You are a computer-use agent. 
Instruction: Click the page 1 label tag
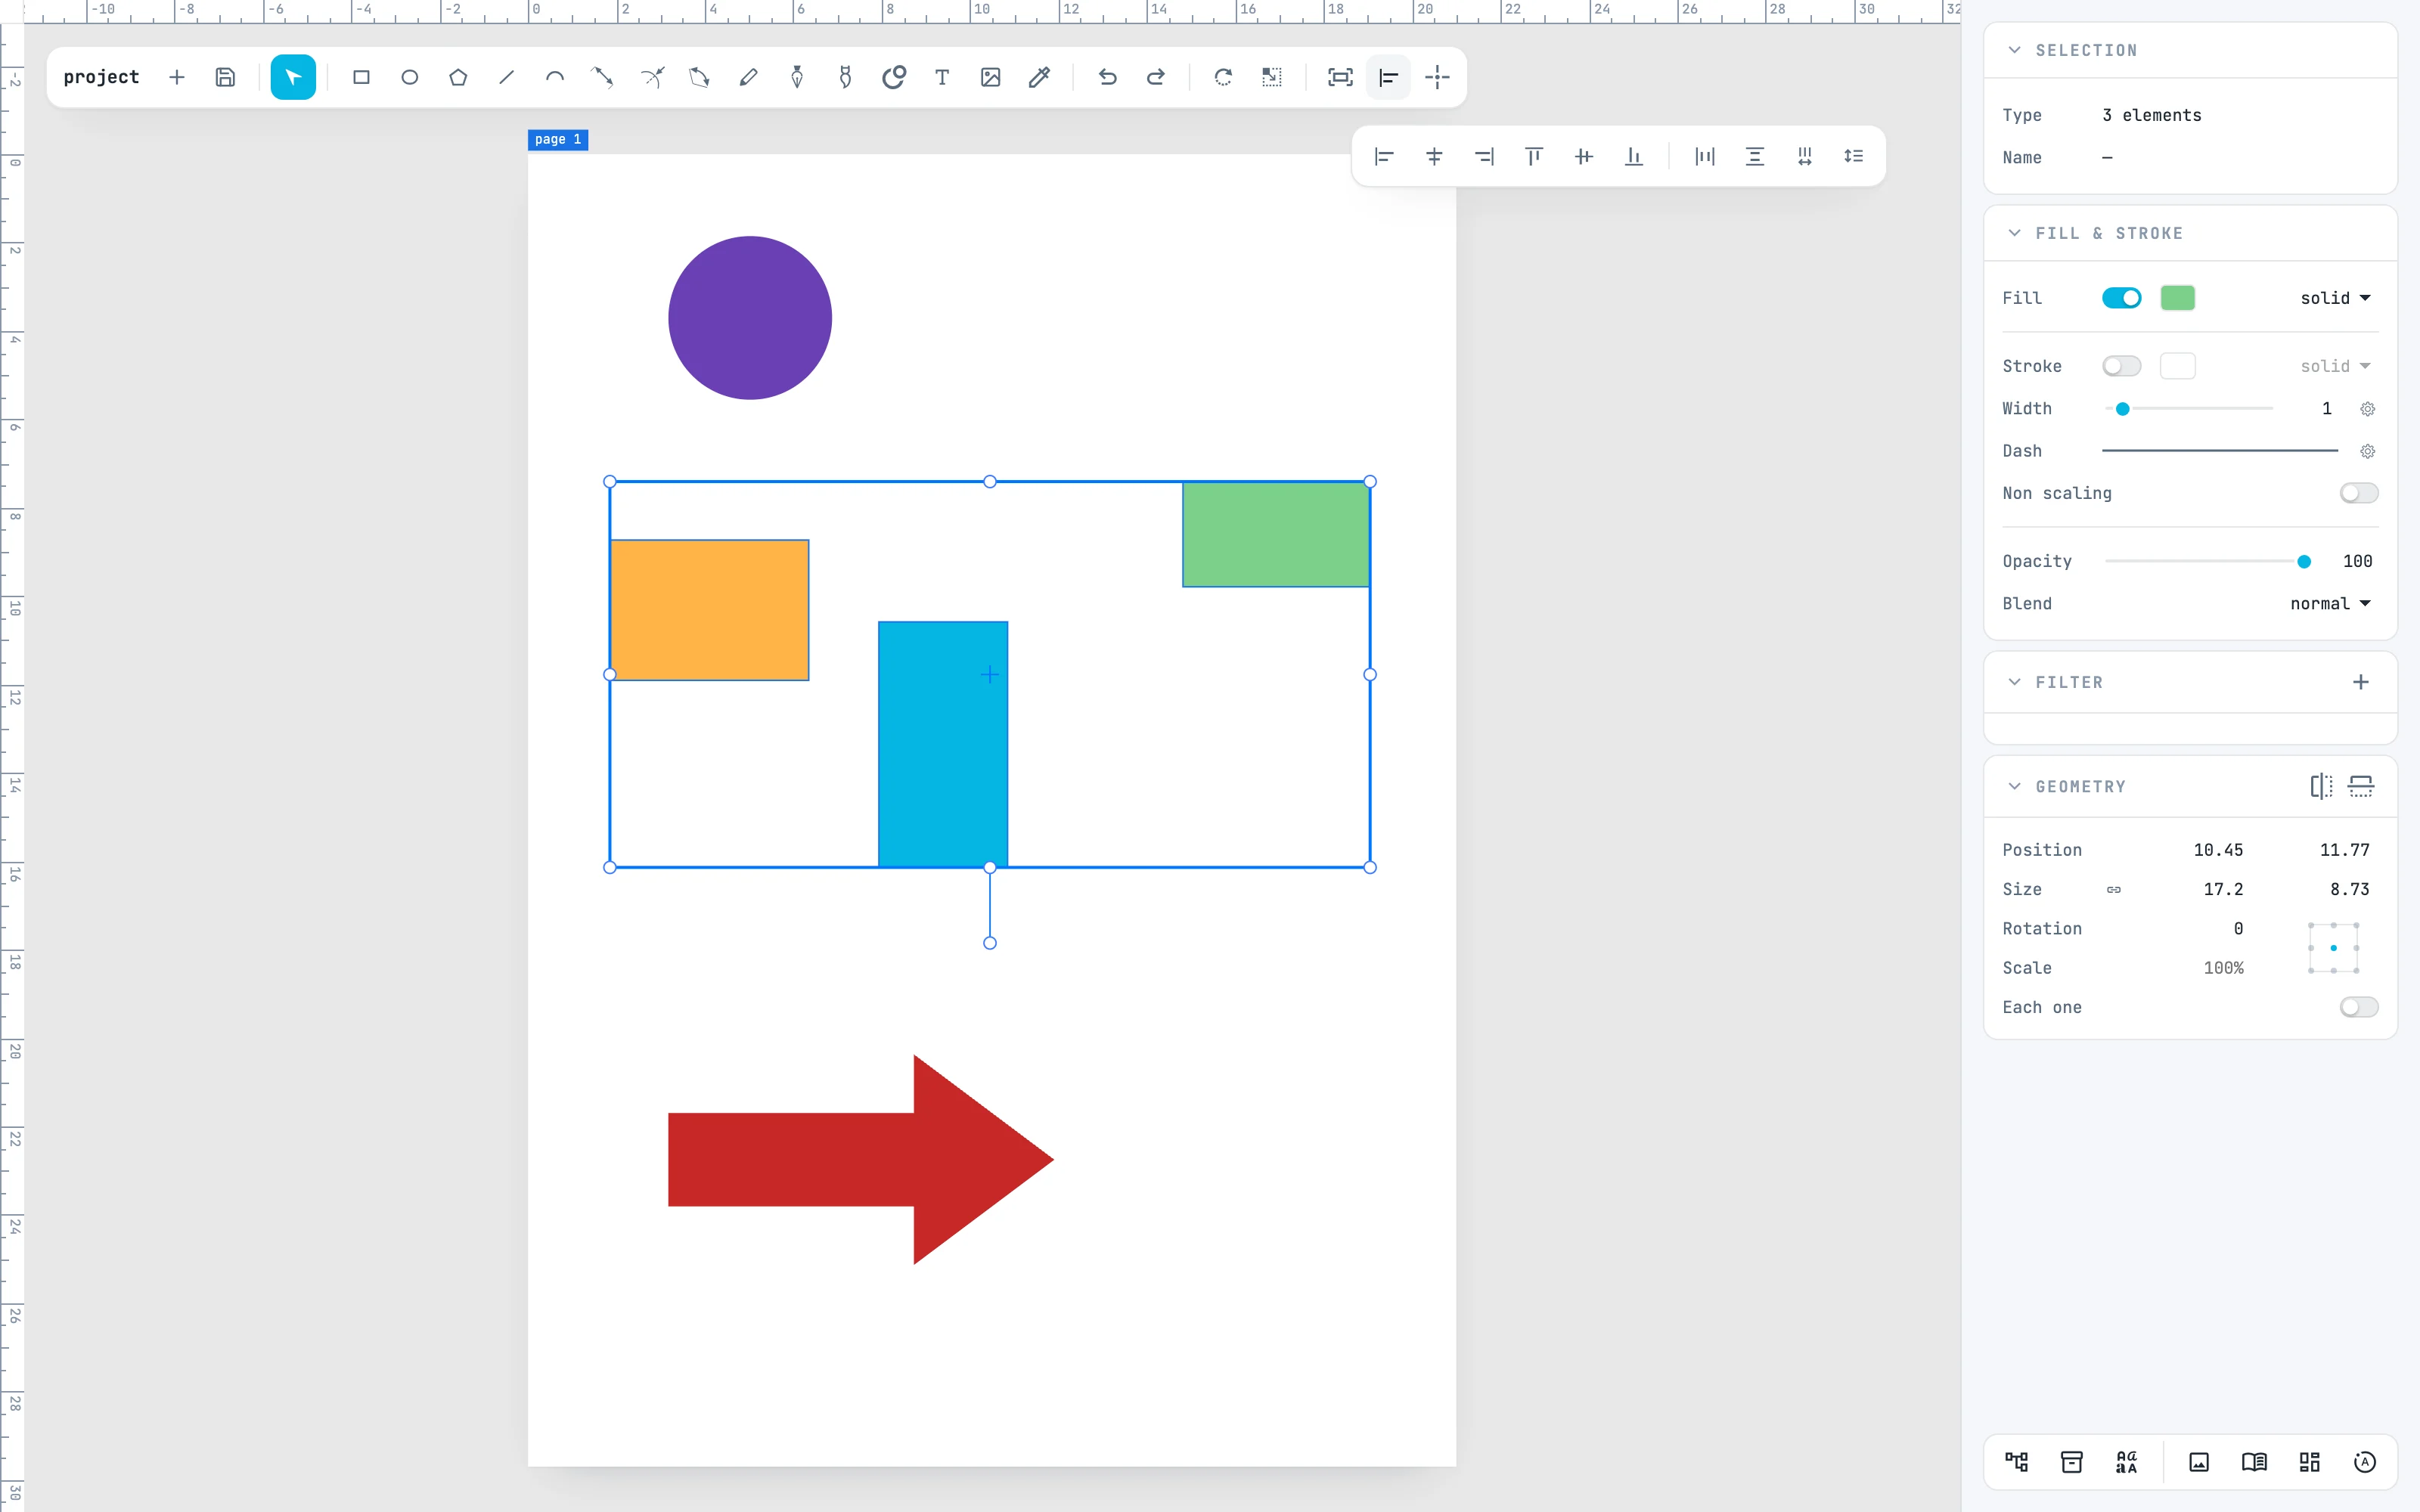(558, 139)
